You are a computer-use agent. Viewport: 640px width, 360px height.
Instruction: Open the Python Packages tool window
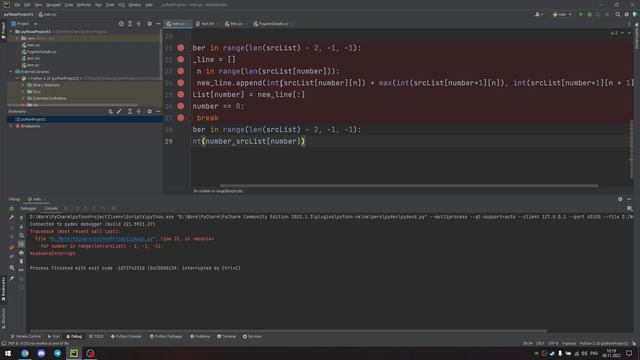[166, 337]
